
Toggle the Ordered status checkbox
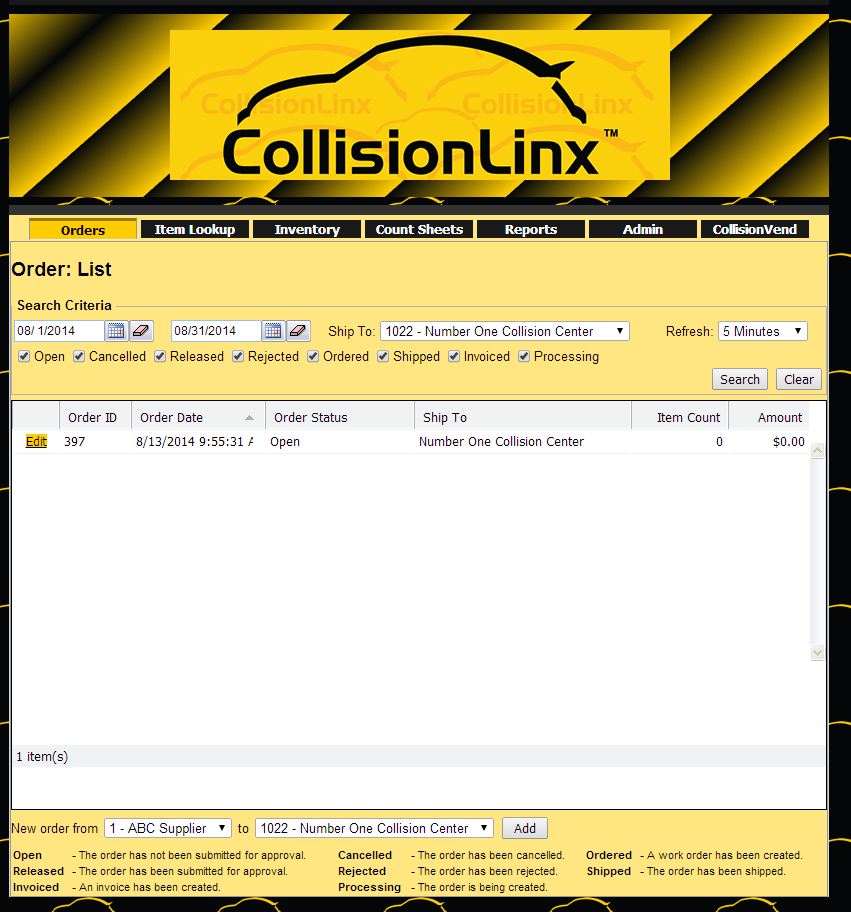[x=313, y=357]
